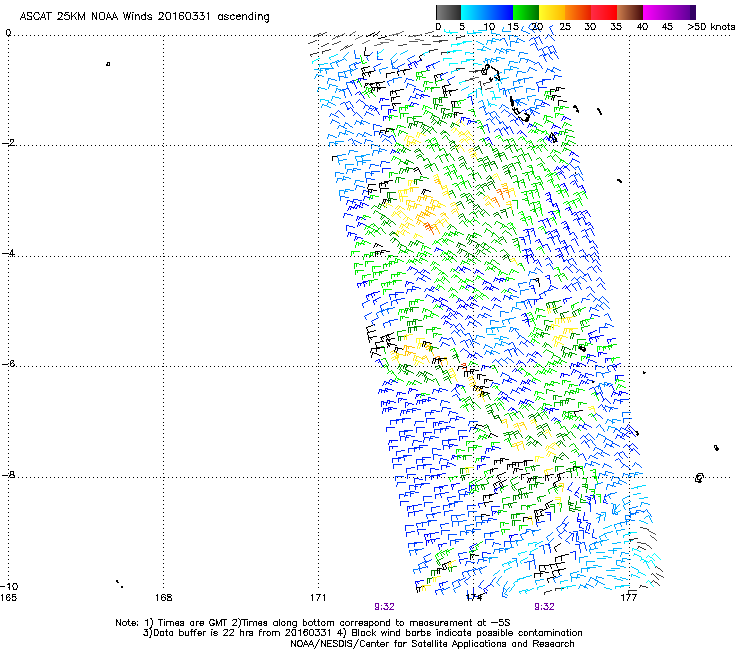Select the yellow 20-25 knots legend segment
Viewport: 740px width, 650px height.
click(552, 12)
